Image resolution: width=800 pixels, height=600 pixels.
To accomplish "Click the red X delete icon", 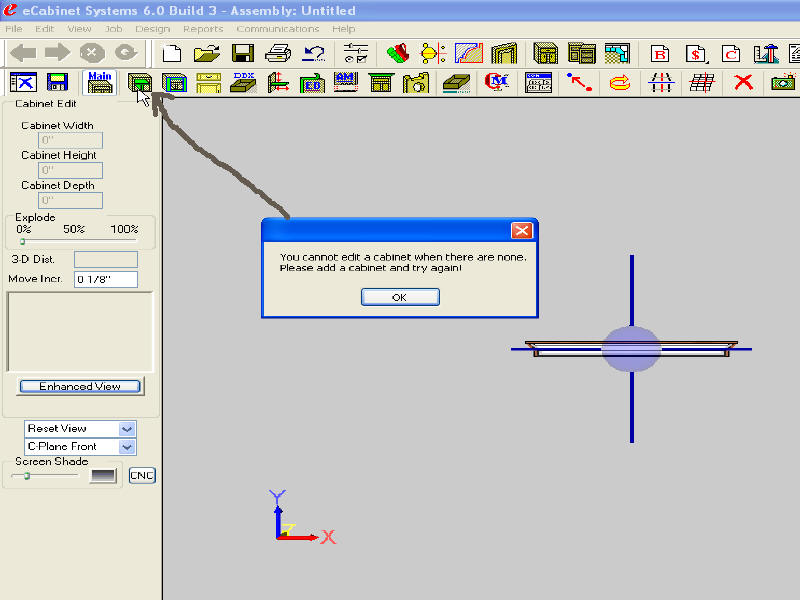I will (743, 82).
